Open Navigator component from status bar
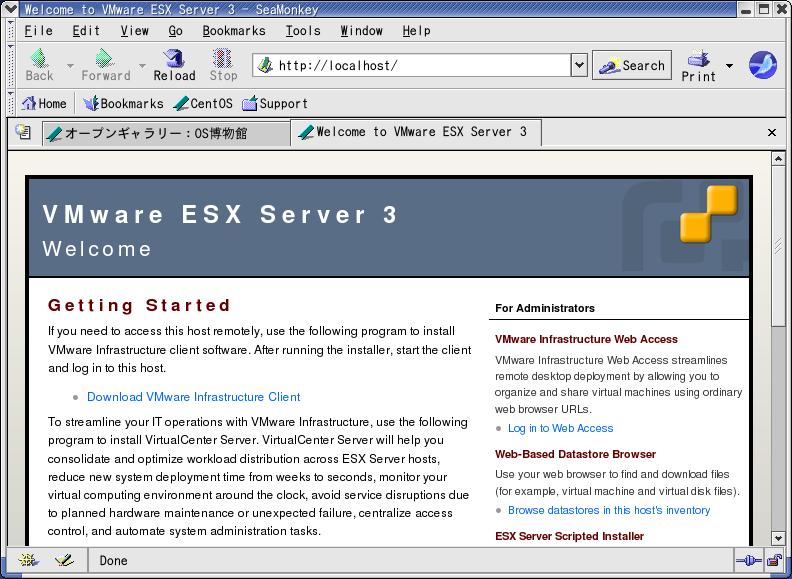Viewport: 792px width, 579px height. pos(28,560)
